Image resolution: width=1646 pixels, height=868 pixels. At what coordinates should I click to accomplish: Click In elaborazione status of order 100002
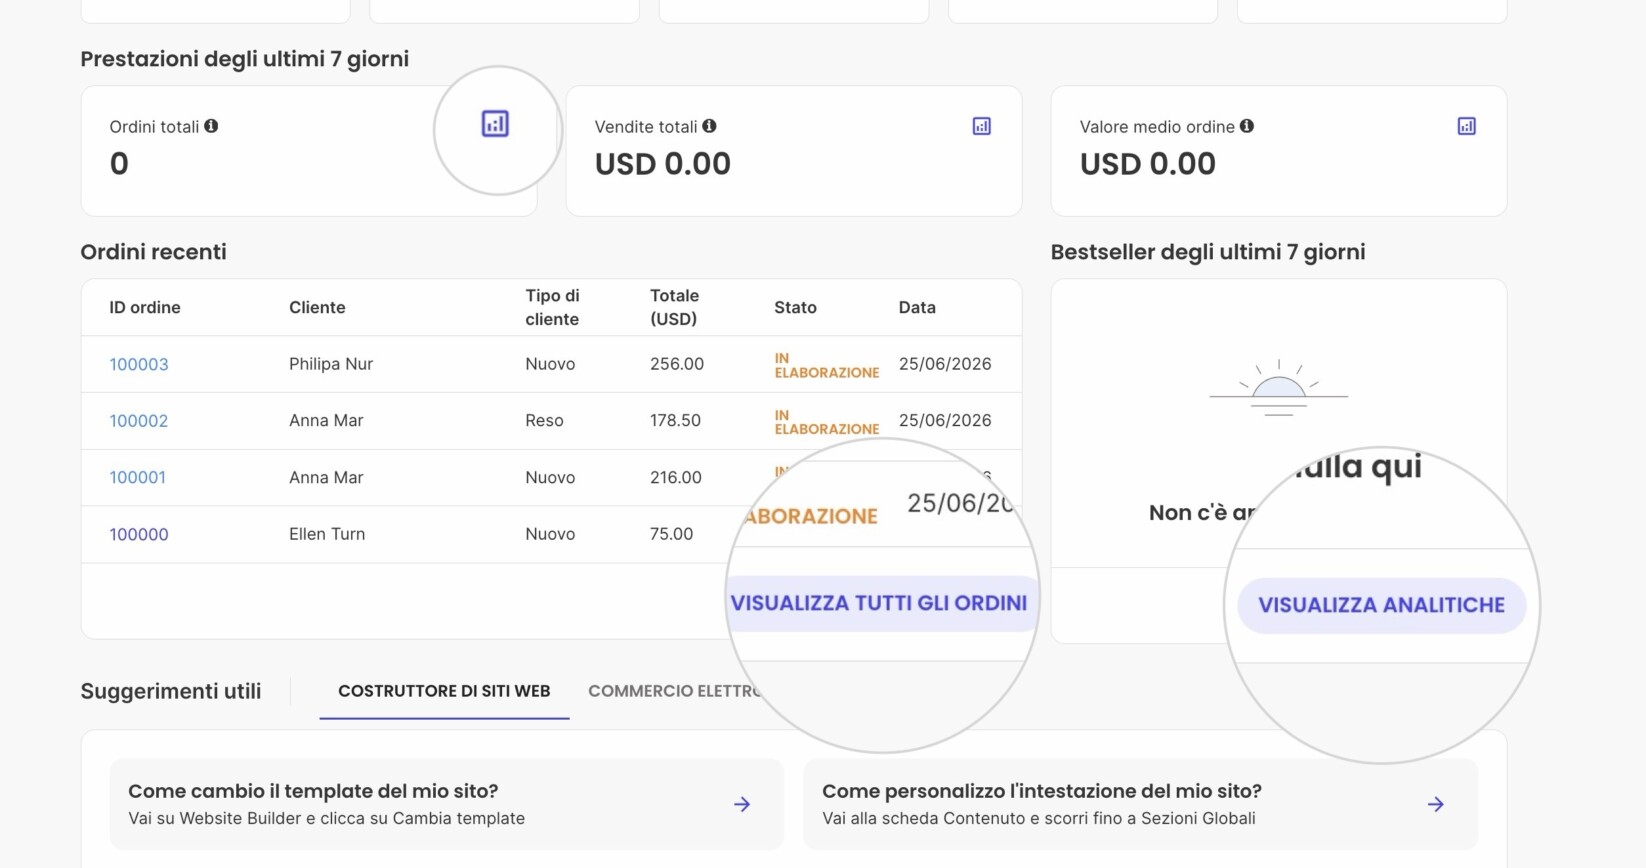[x=826, y=422]
